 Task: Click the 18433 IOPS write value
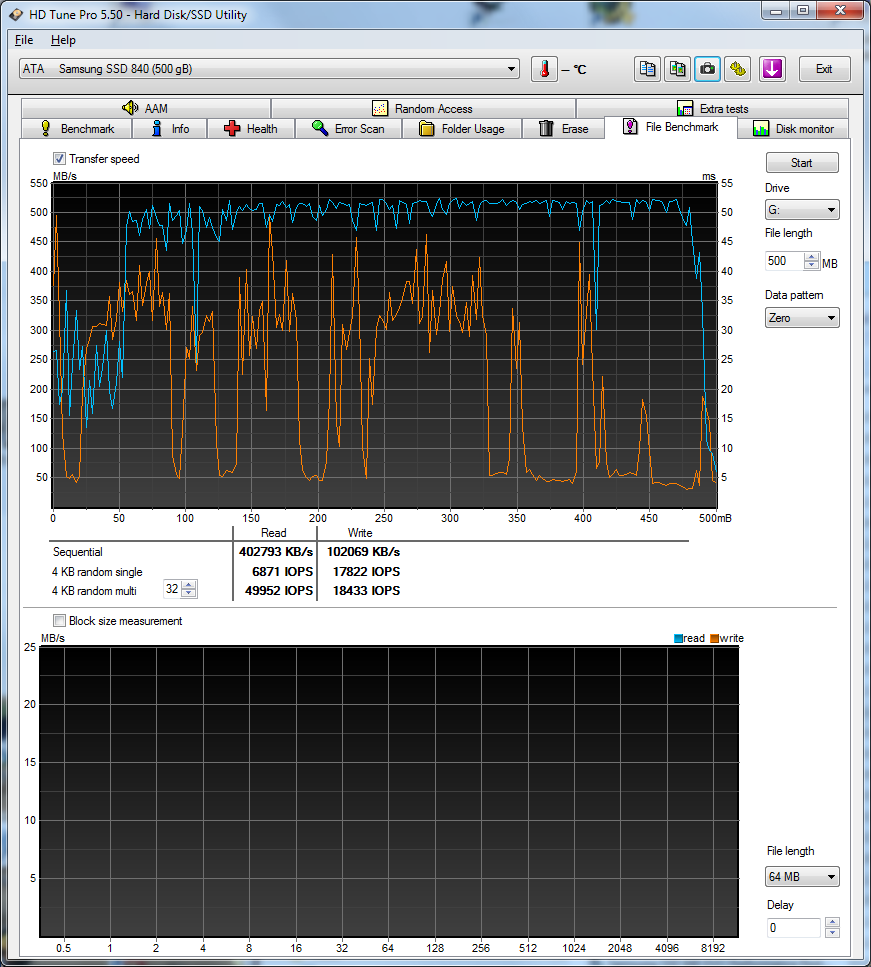[366, 591]
